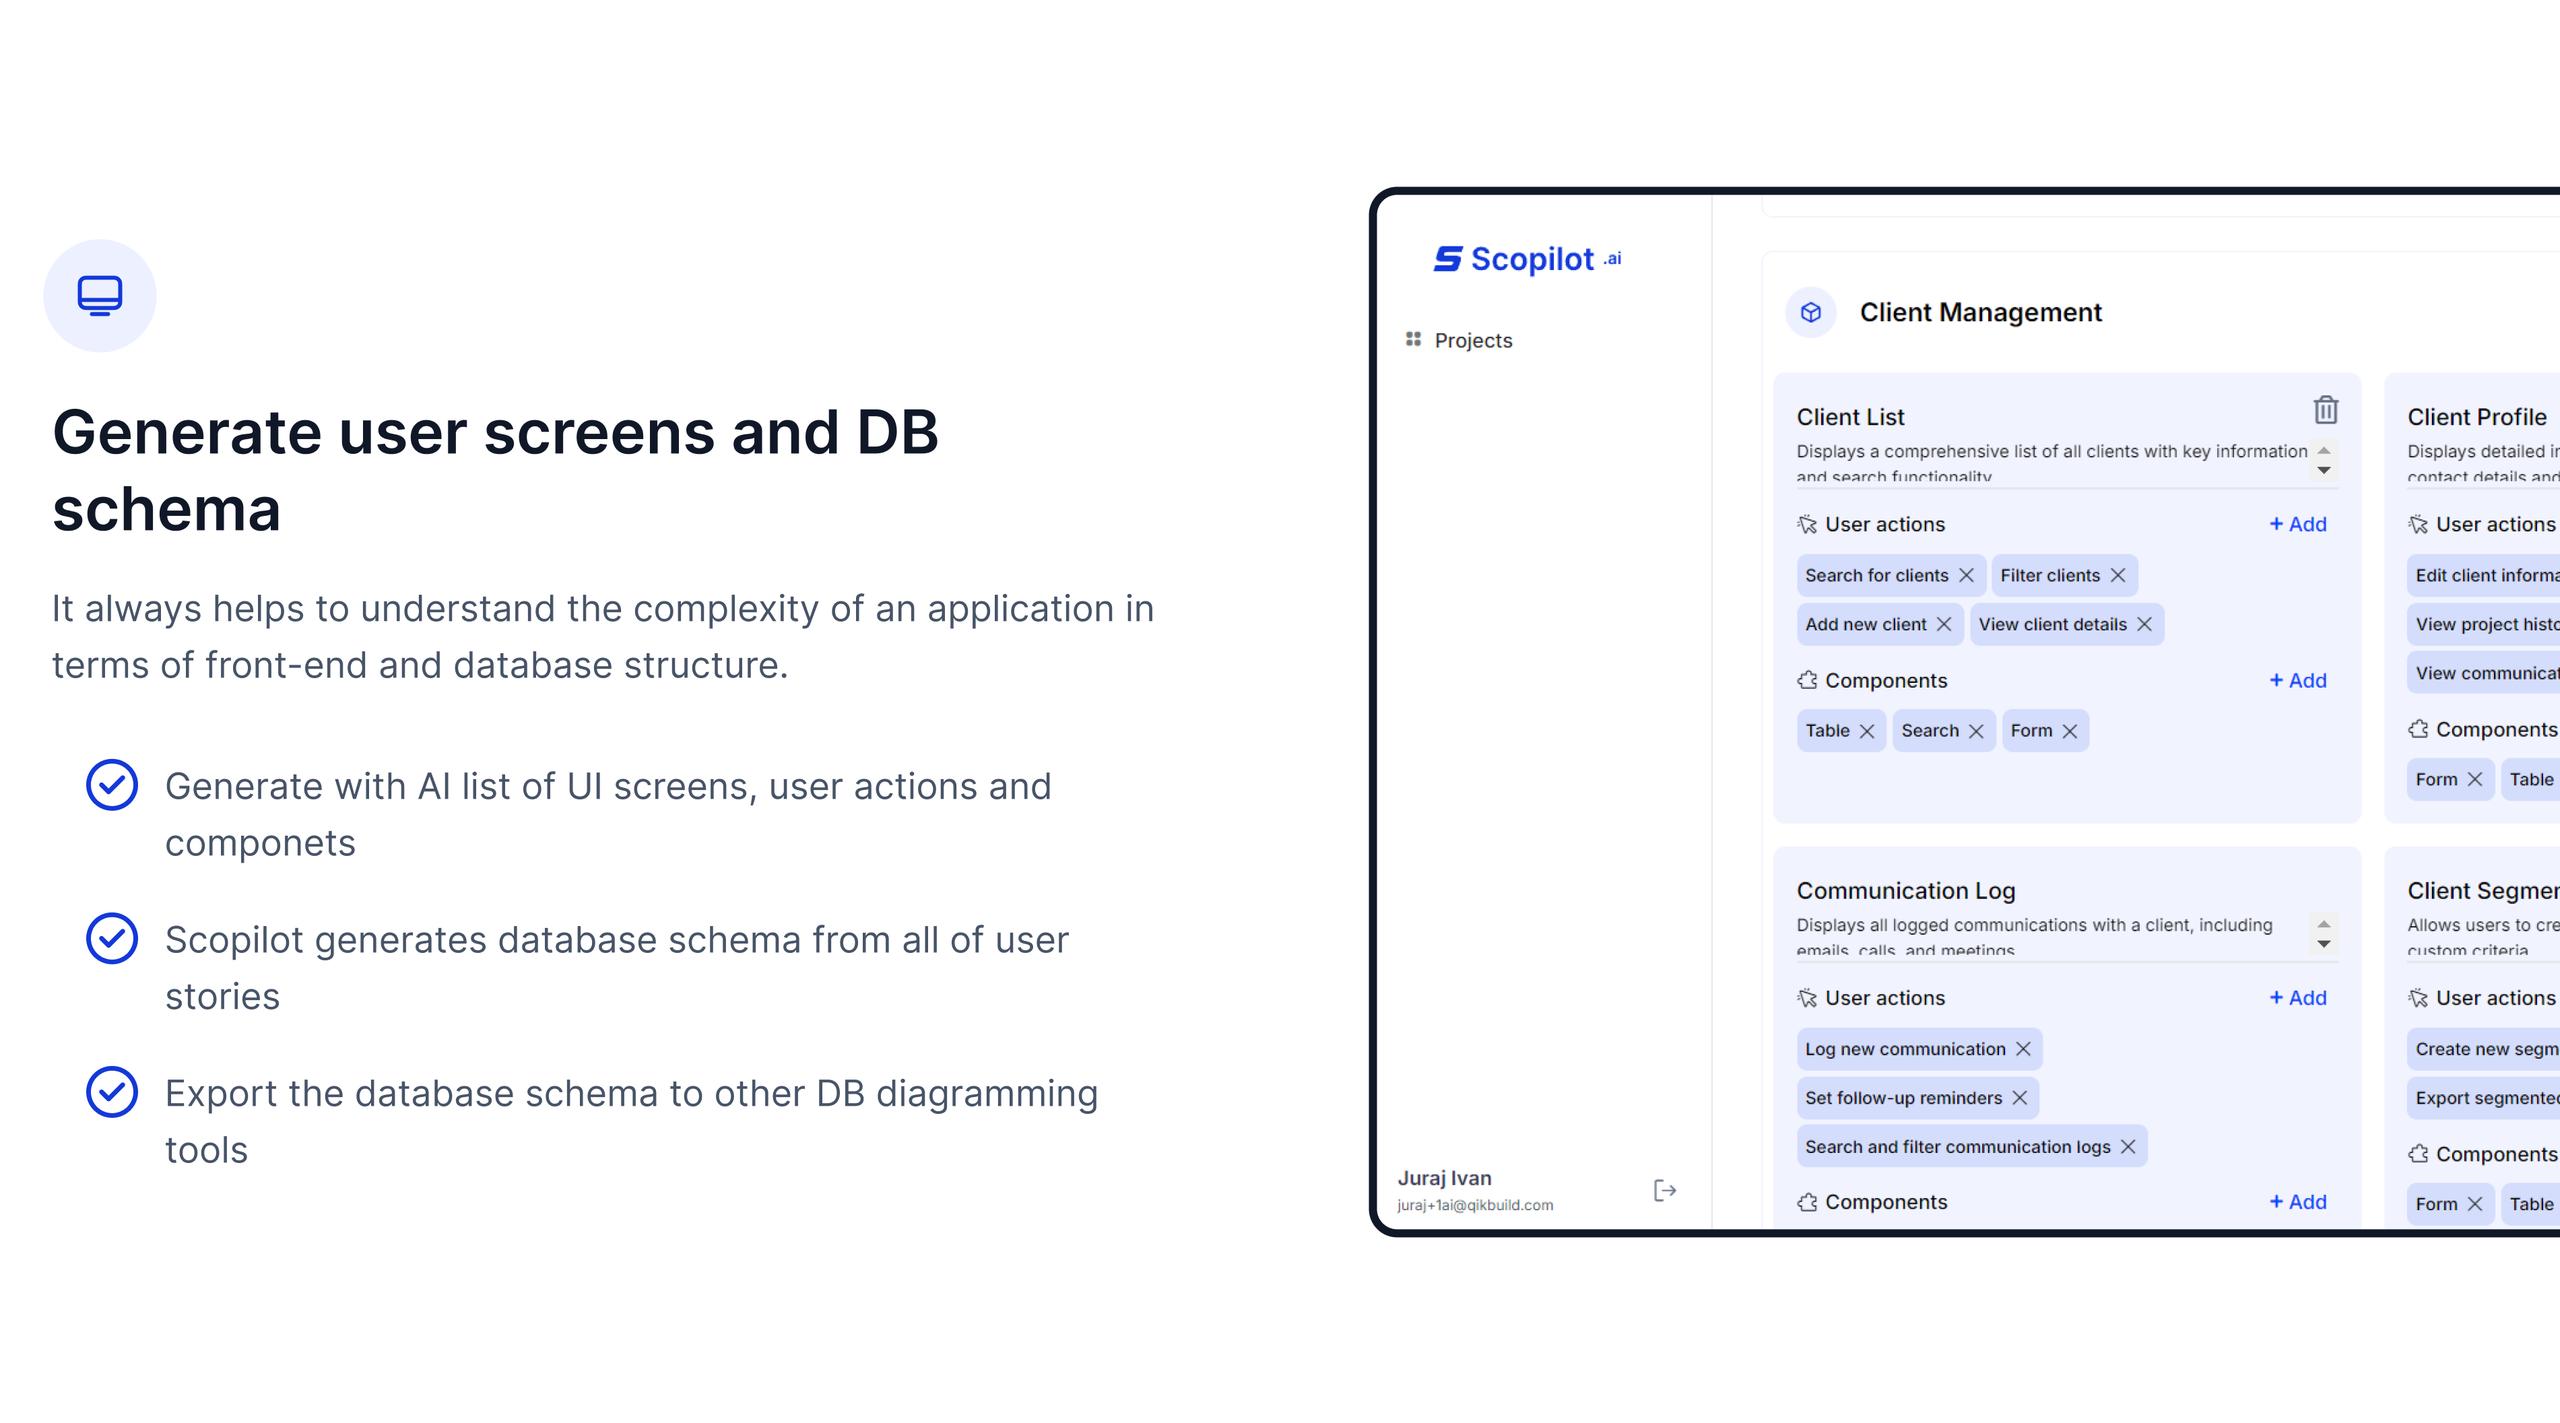The height and width of the screenshot is (1423, 2560).
Task: Remove the 'Search for clients' tag
Action: [1966, 576]
